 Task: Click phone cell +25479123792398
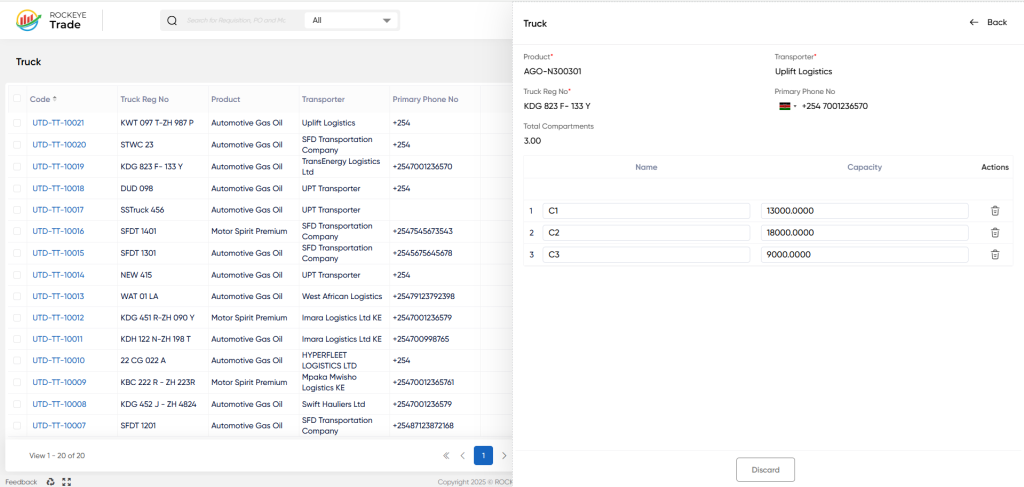424,296
